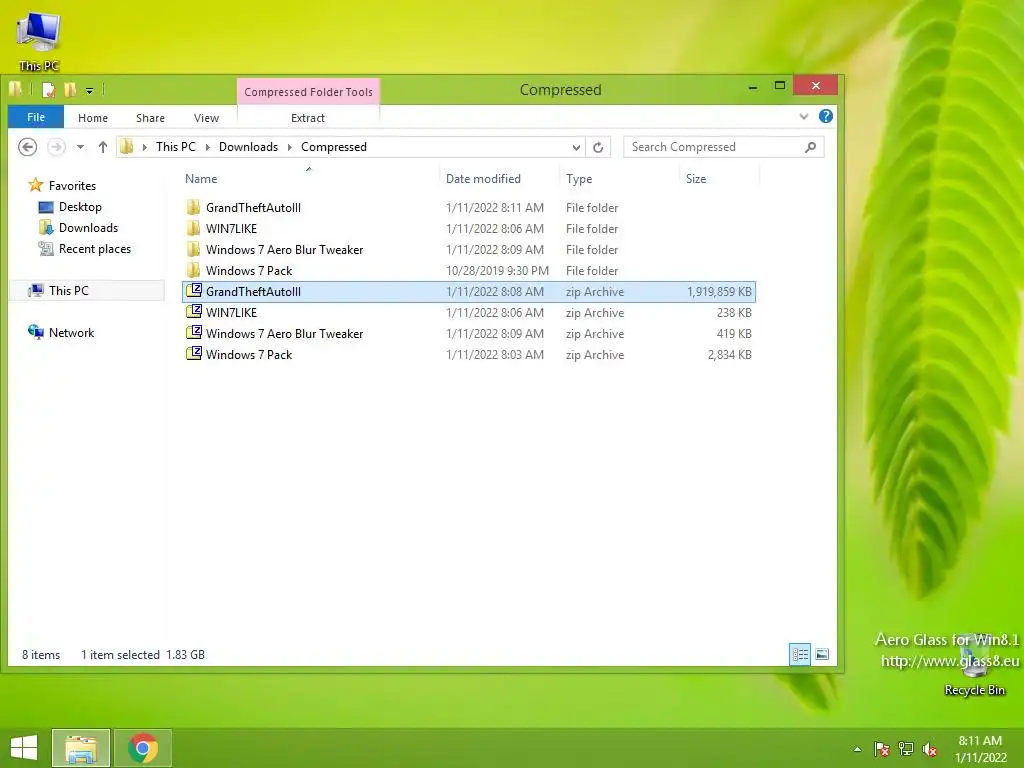Select This PC in navigation pane
The height and width of the screenshot is (768, 1024).
[x=68, y=291]
